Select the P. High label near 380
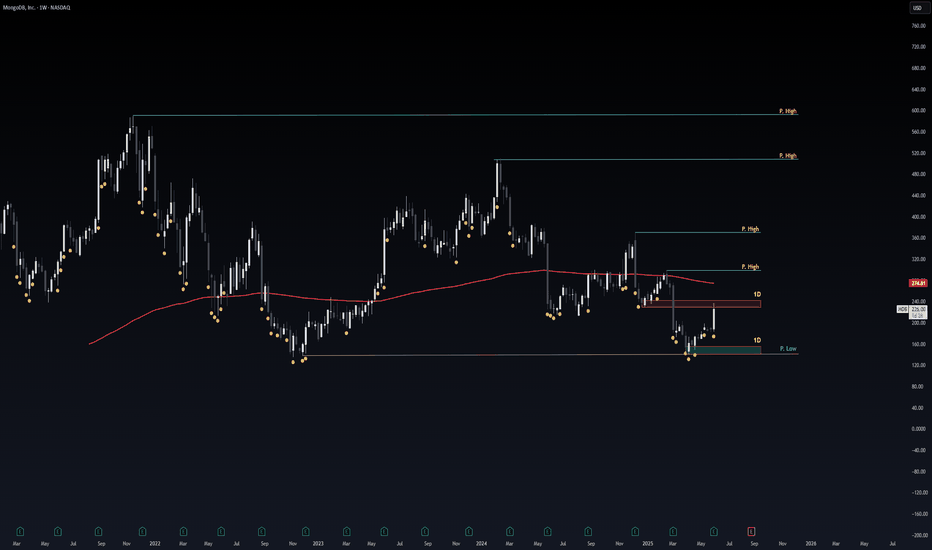 (x=750, y=229)
